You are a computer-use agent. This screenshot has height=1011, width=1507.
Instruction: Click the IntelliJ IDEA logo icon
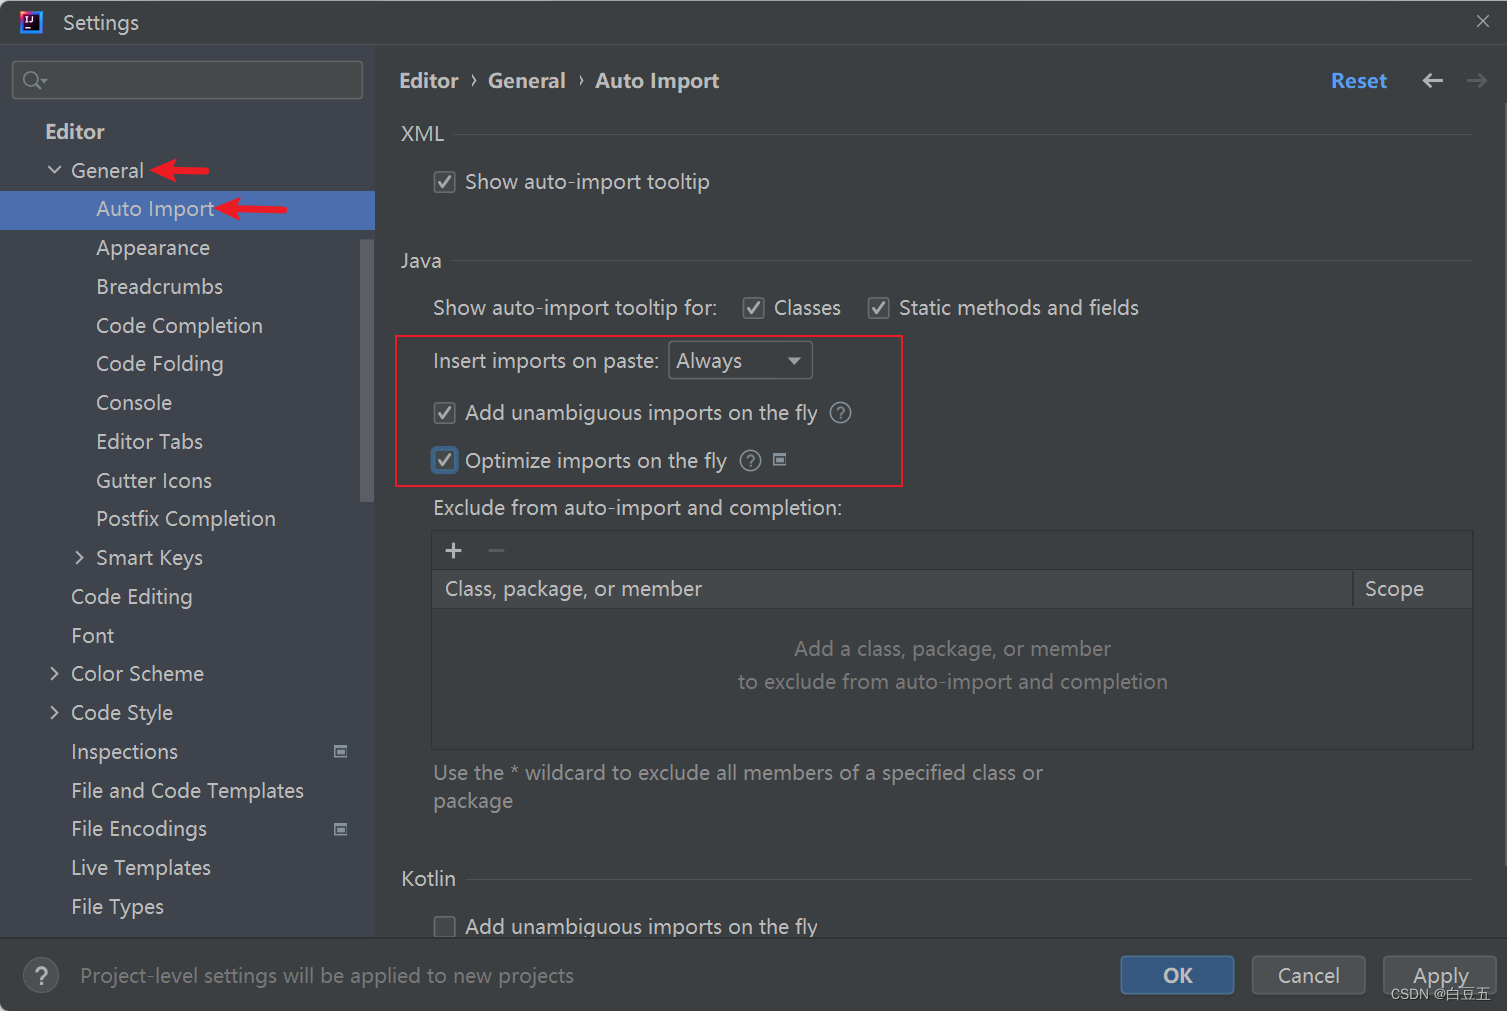pyautogui.click(x=31, y=22)
